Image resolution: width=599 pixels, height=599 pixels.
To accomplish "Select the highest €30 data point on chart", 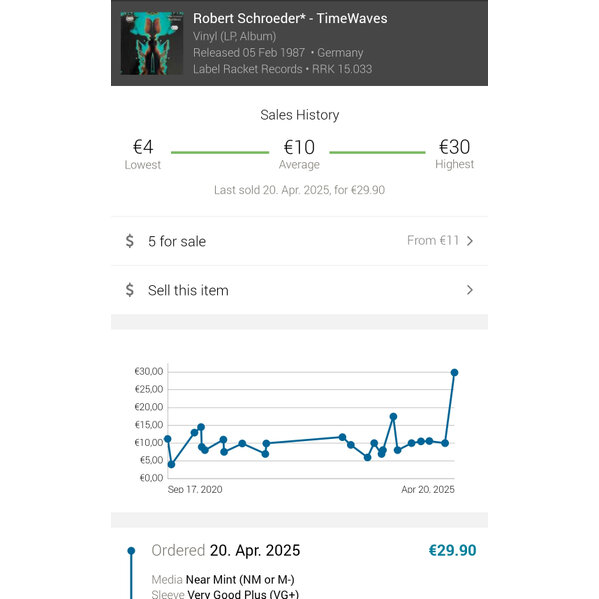I will [x=454, y=372].
